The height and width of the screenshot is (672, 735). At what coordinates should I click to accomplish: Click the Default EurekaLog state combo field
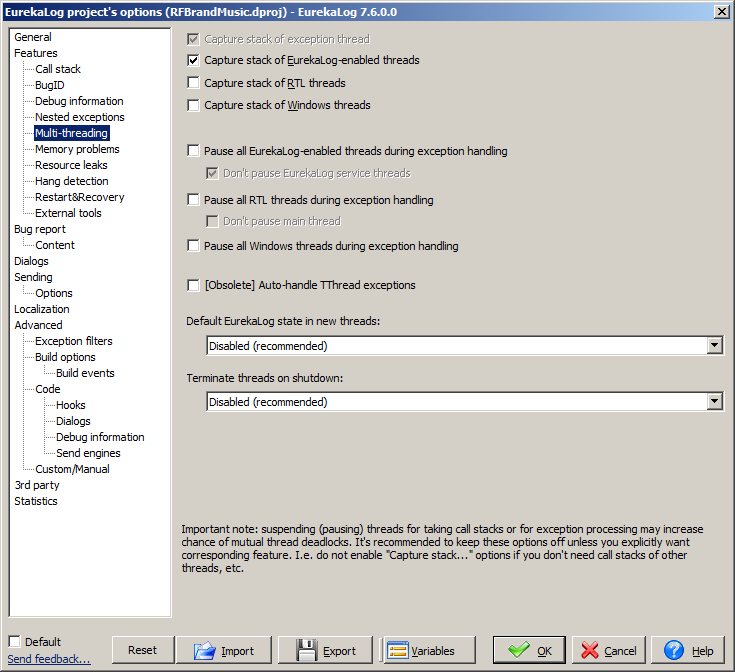pyautogui.click(x=465, y=346)
